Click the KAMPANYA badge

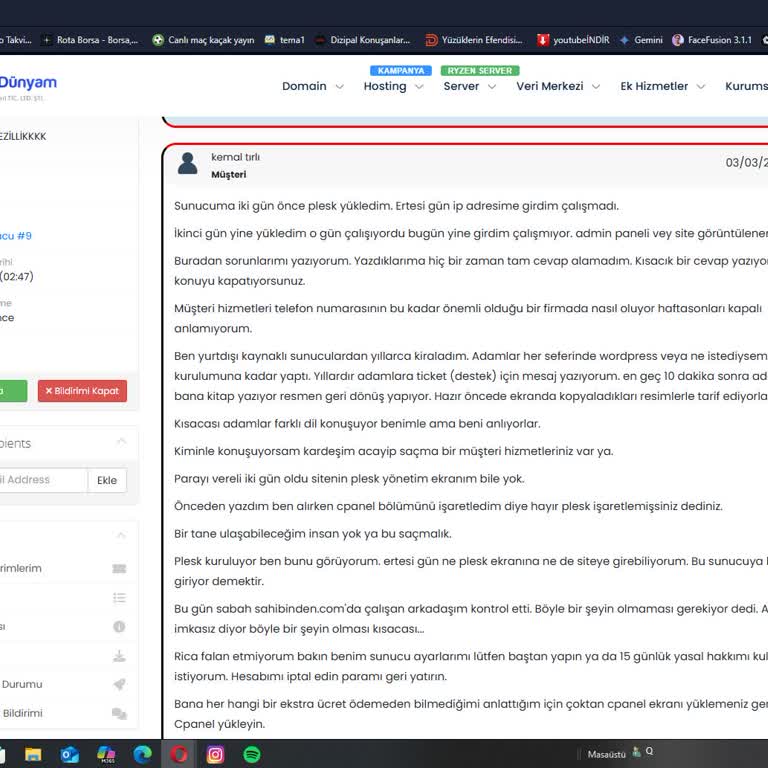coord(401,71)
